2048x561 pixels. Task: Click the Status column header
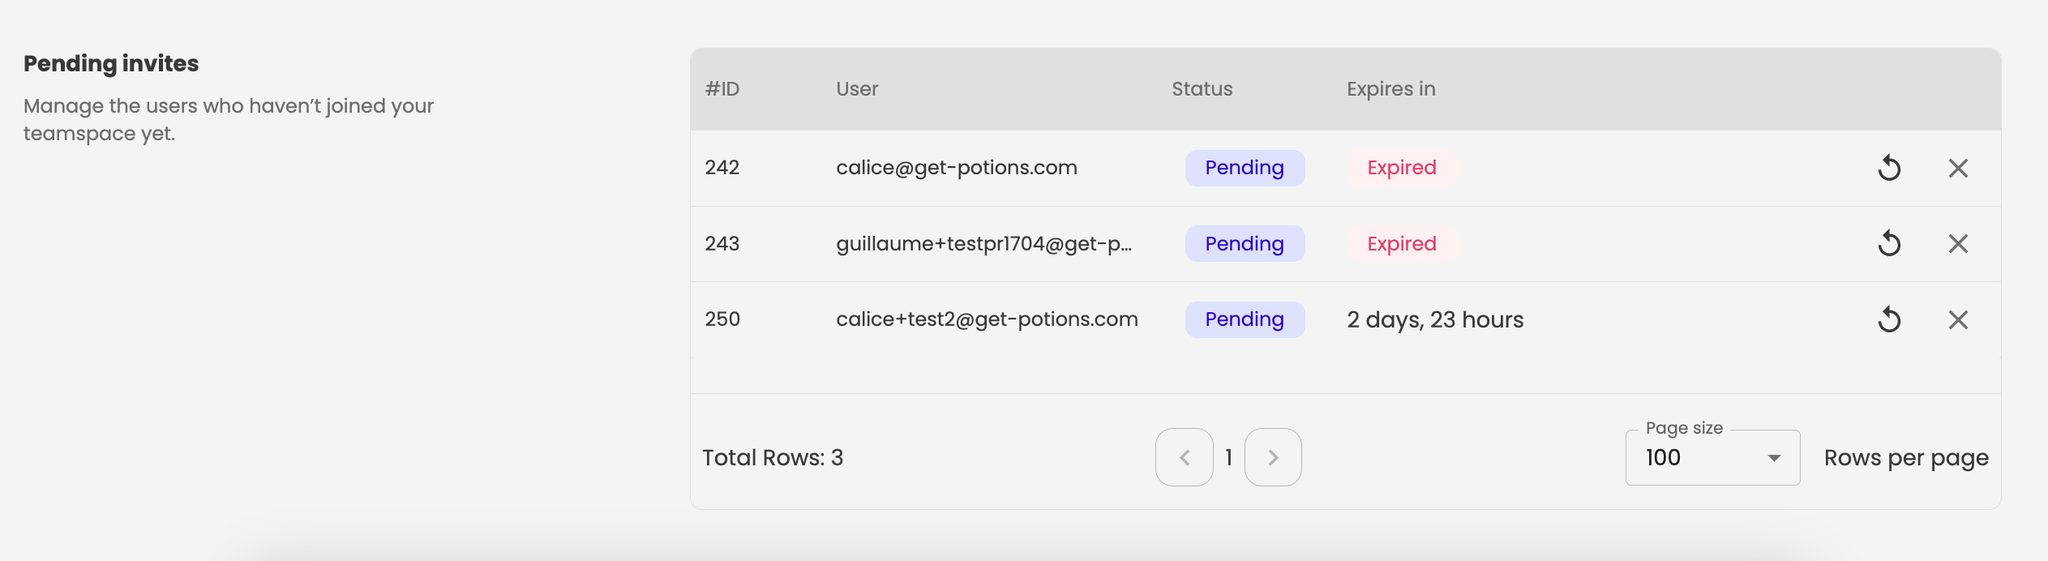pos(1202,89)
